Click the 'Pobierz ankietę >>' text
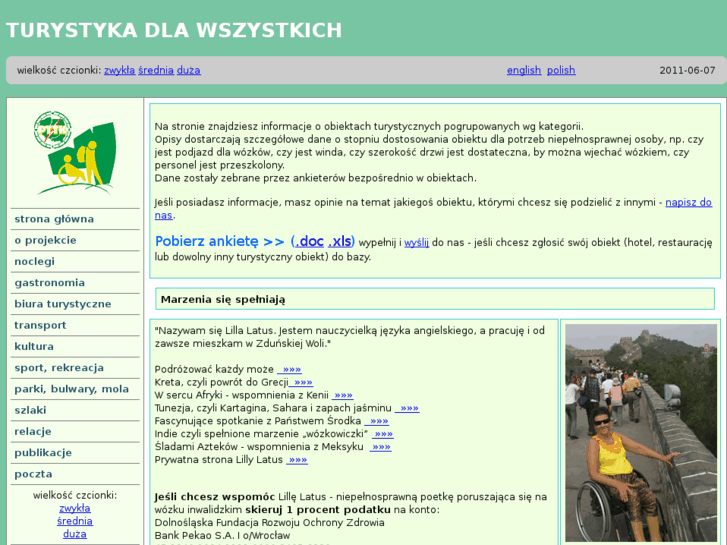Image resolution: width=727 pixels, height=545 pixels. pyautogui.click(x=220, y=242)
